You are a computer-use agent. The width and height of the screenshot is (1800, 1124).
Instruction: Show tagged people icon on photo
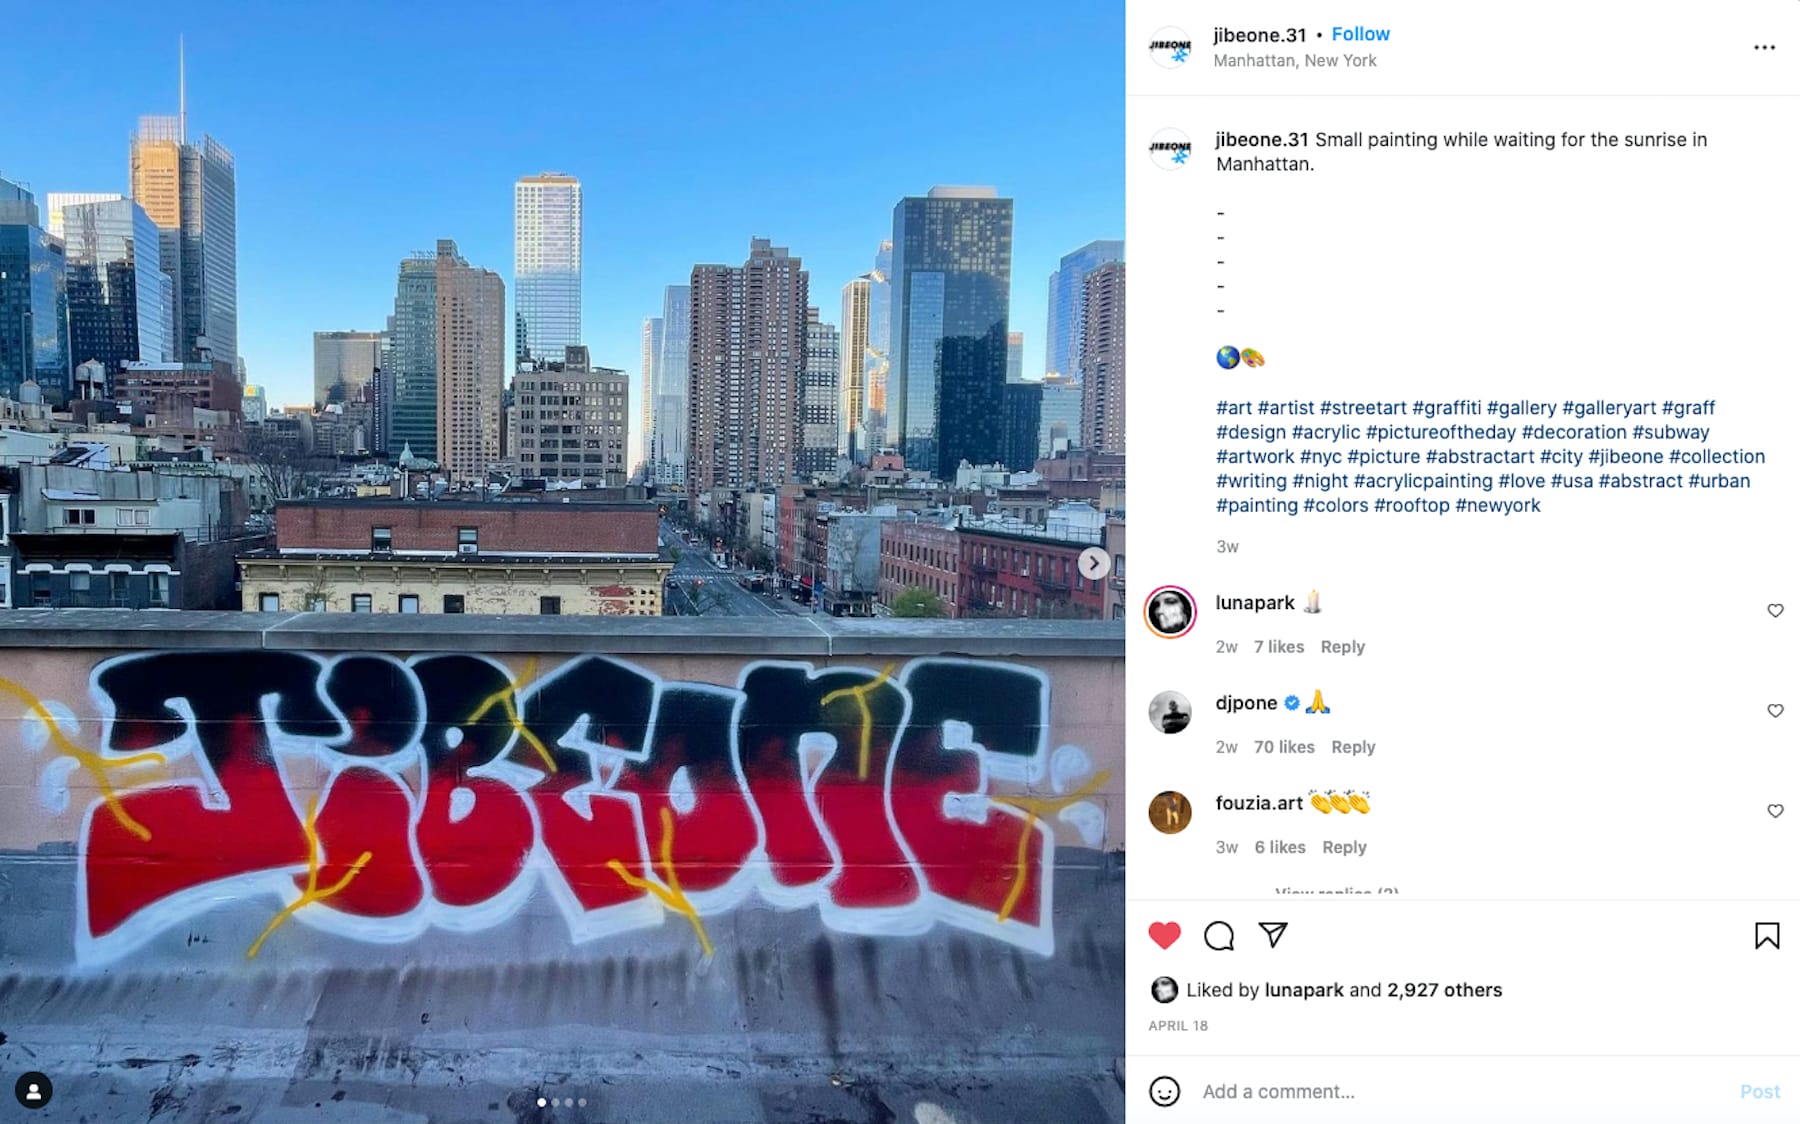coord(34,1091)
